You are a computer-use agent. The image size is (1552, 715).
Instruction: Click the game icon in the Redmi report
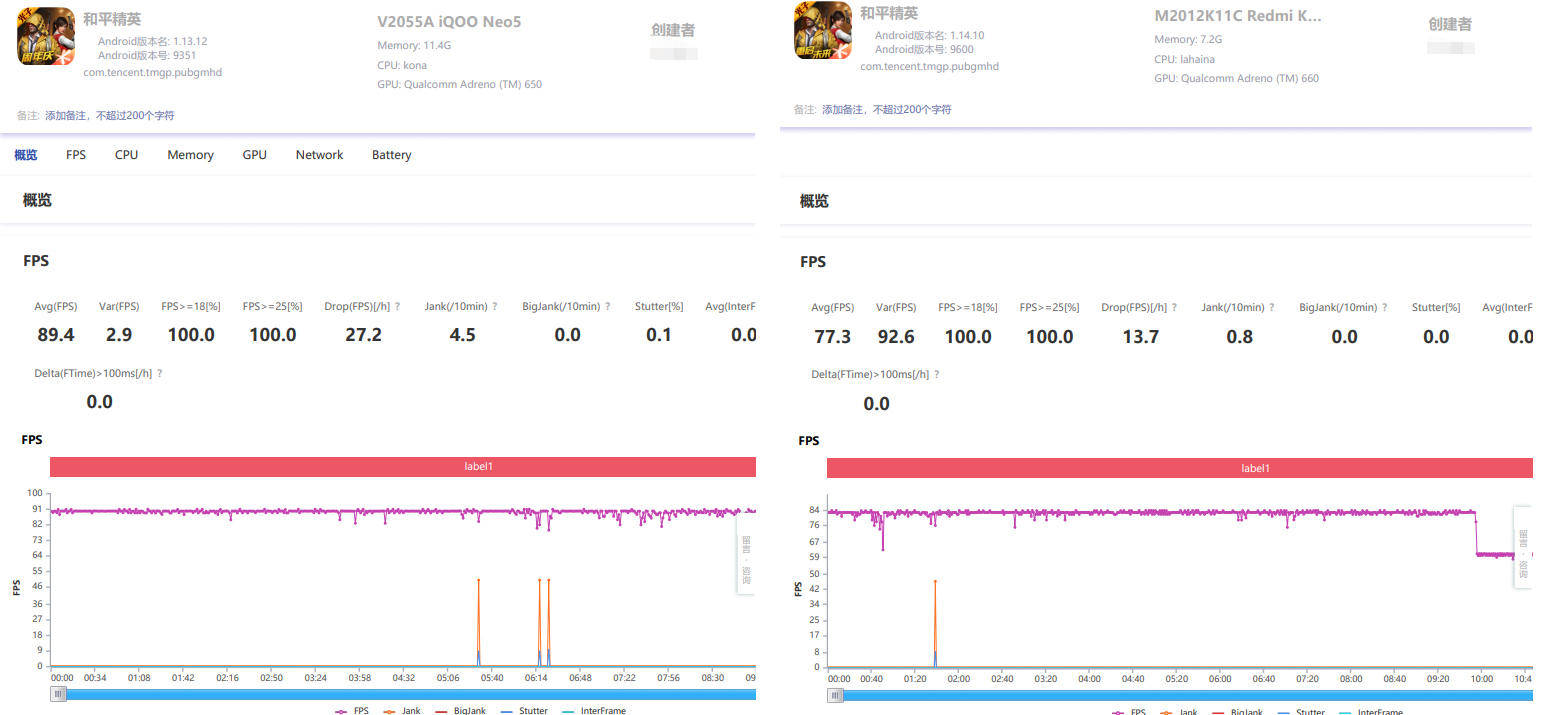pos(823,31)
